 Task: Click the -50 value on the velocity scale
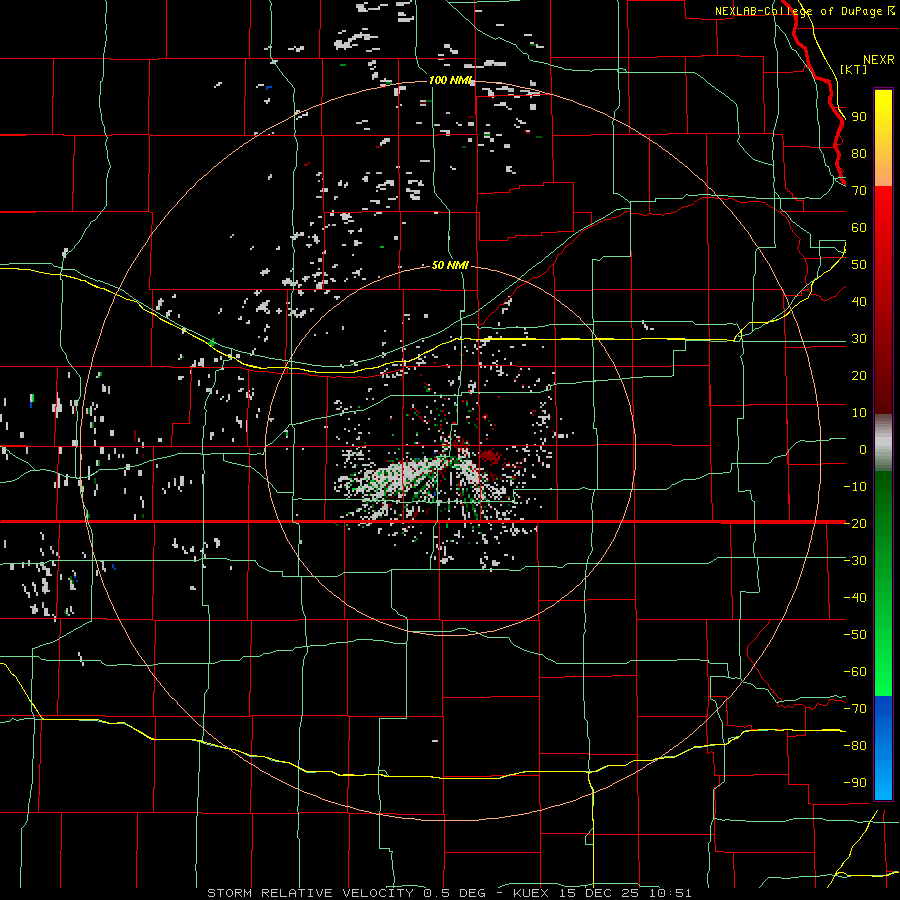coord(855,634)
